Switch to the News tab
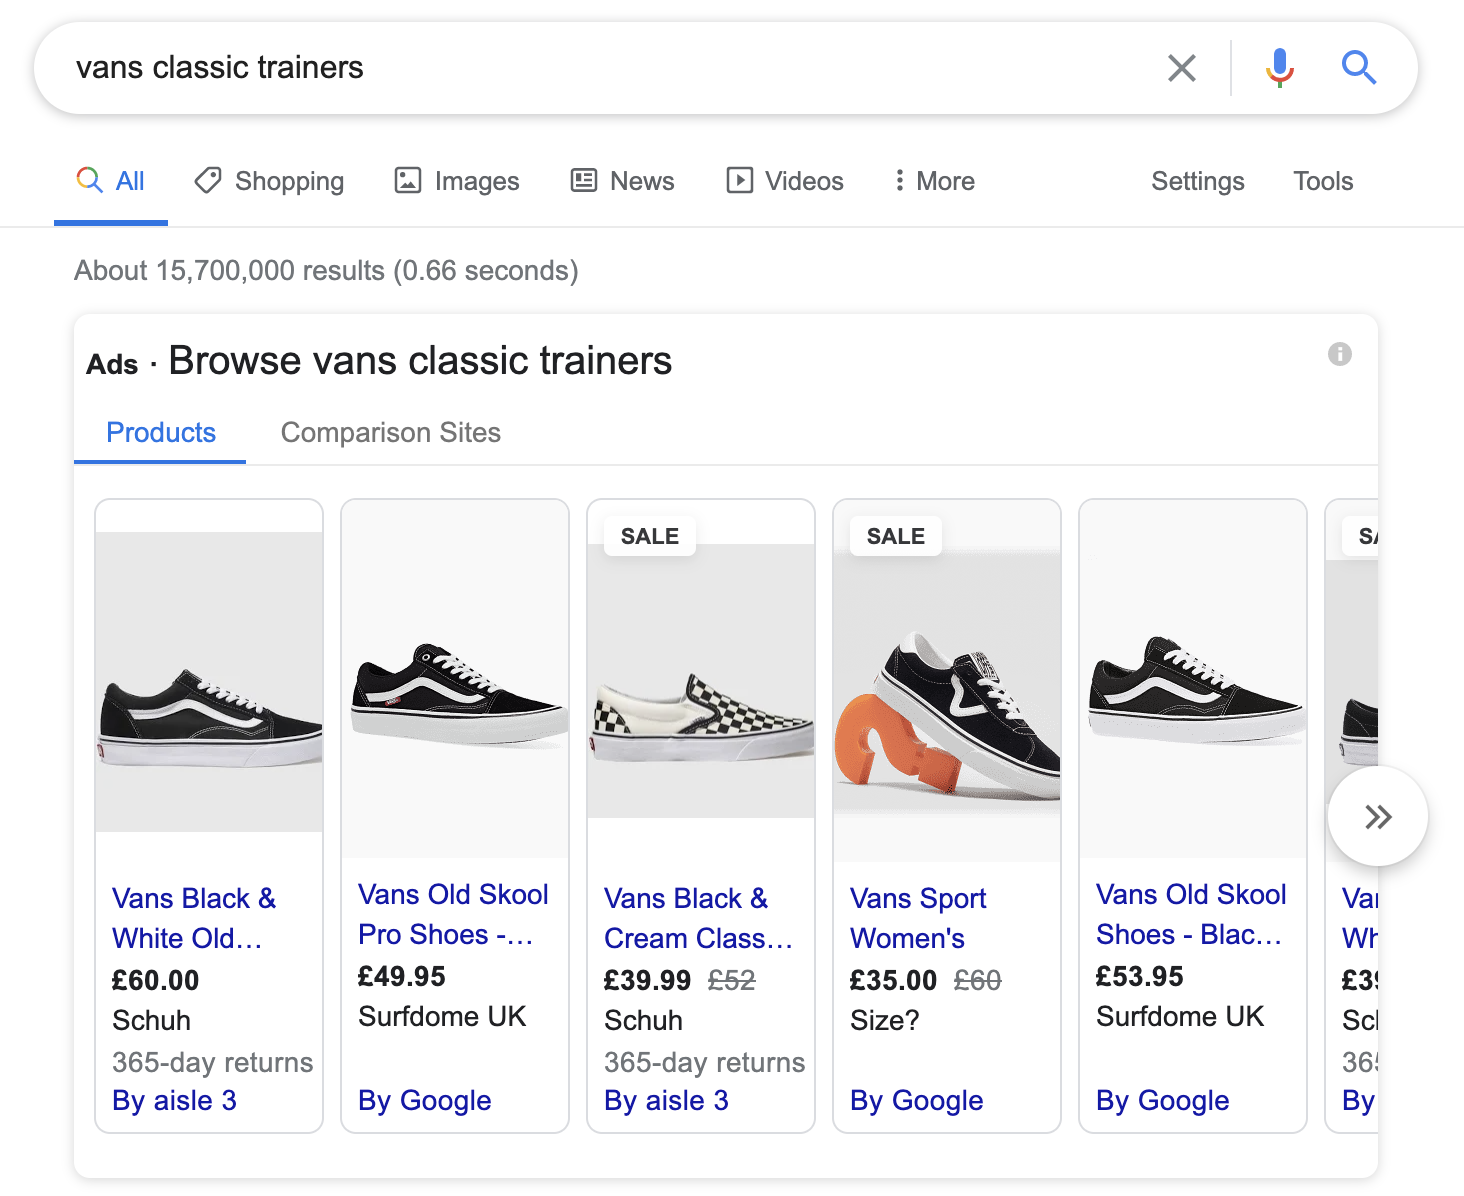Image resolution: width=1464 pixels, height=1196 pixels. click(x=622, y=181)
